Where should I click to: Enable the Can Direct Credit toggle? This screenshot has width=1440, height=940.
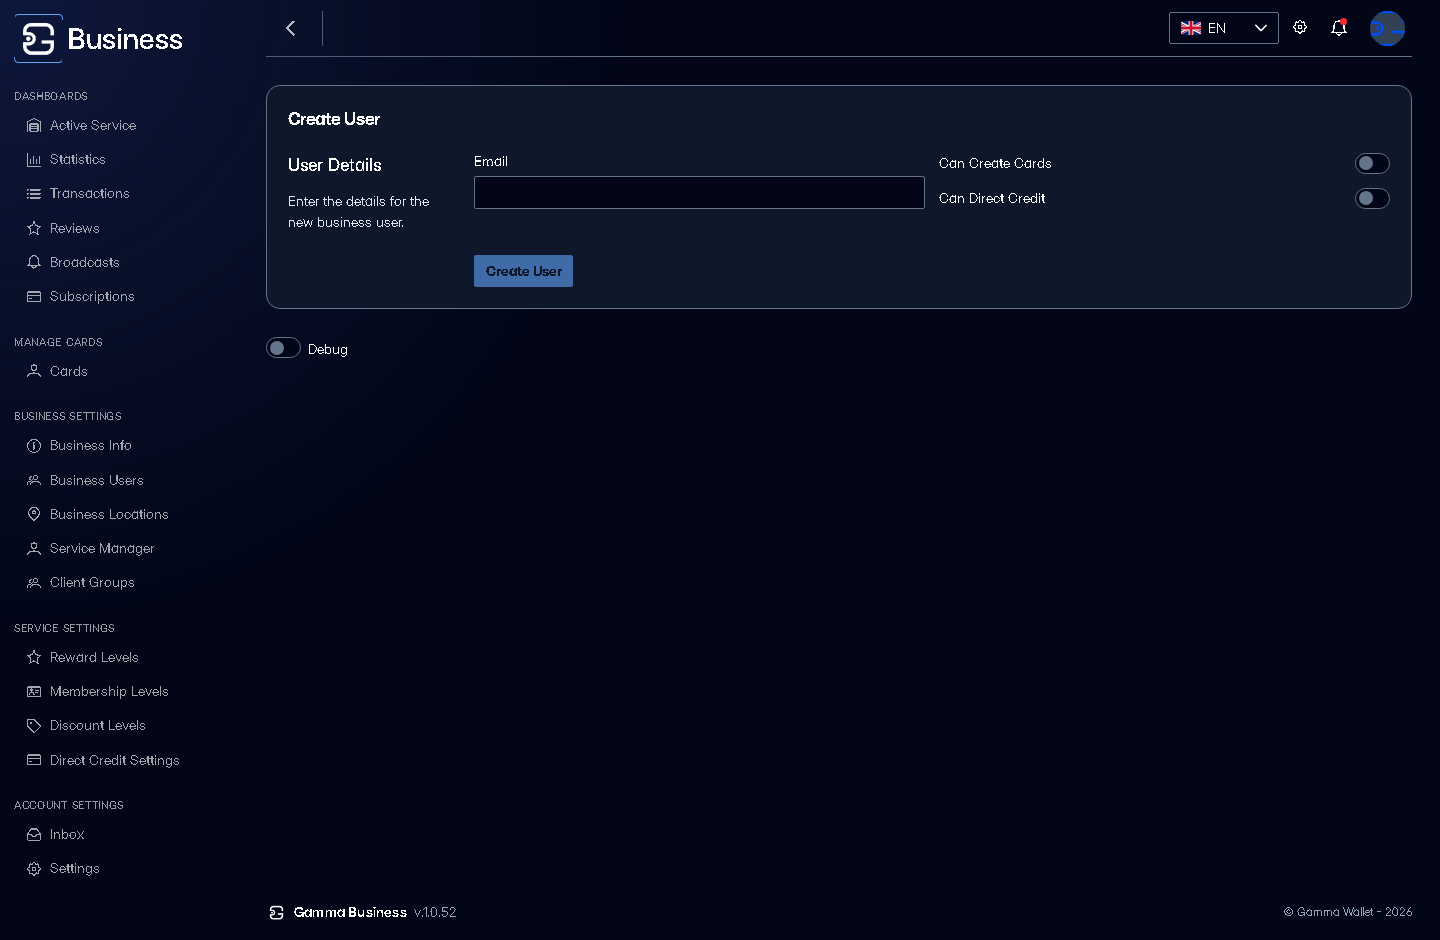1372,199
